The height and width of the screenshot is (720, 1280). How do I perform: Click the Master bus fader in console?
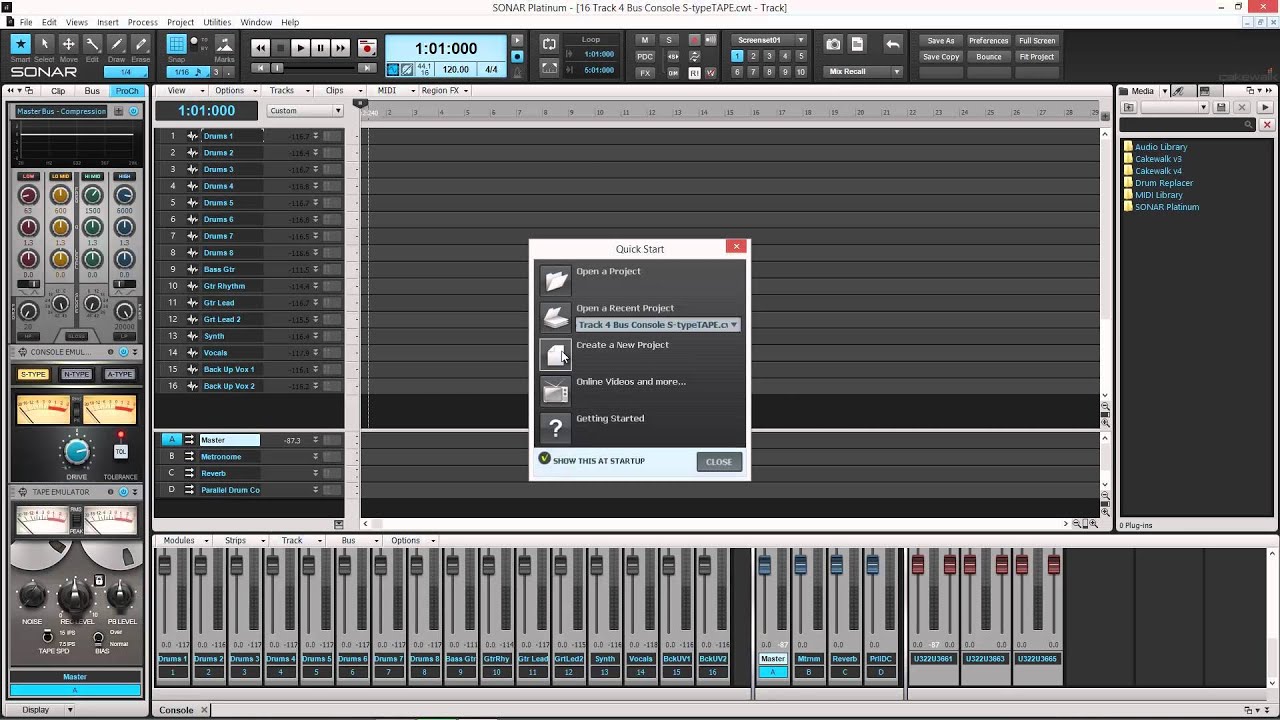click(764, 566)
